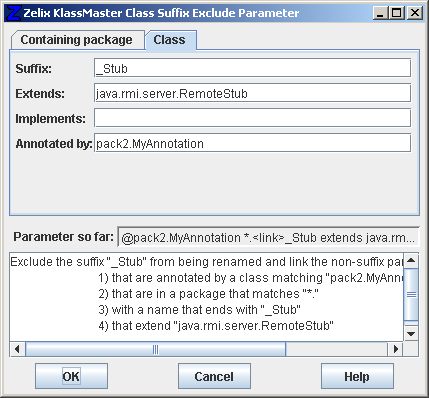Click the Parameter so far field

point(268,238)
